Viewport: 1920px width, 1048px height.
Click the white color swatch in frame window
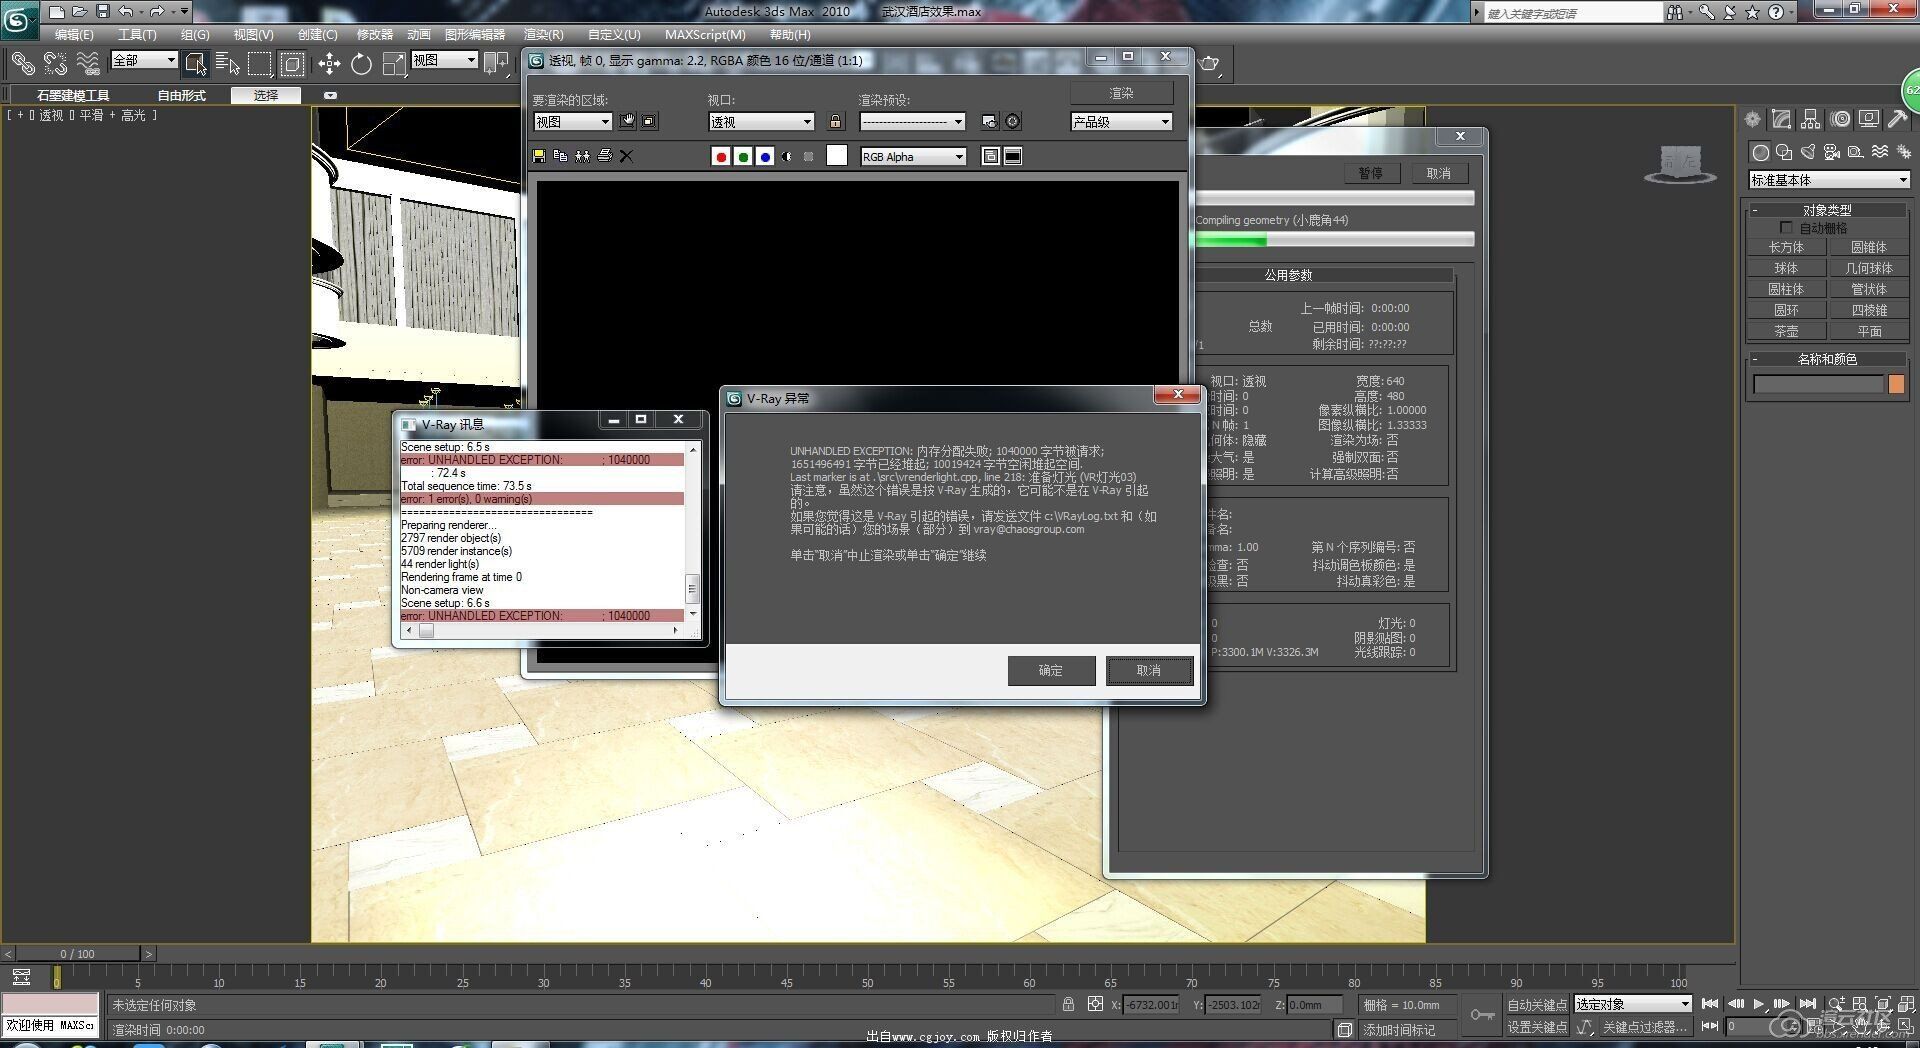(837, 155)
